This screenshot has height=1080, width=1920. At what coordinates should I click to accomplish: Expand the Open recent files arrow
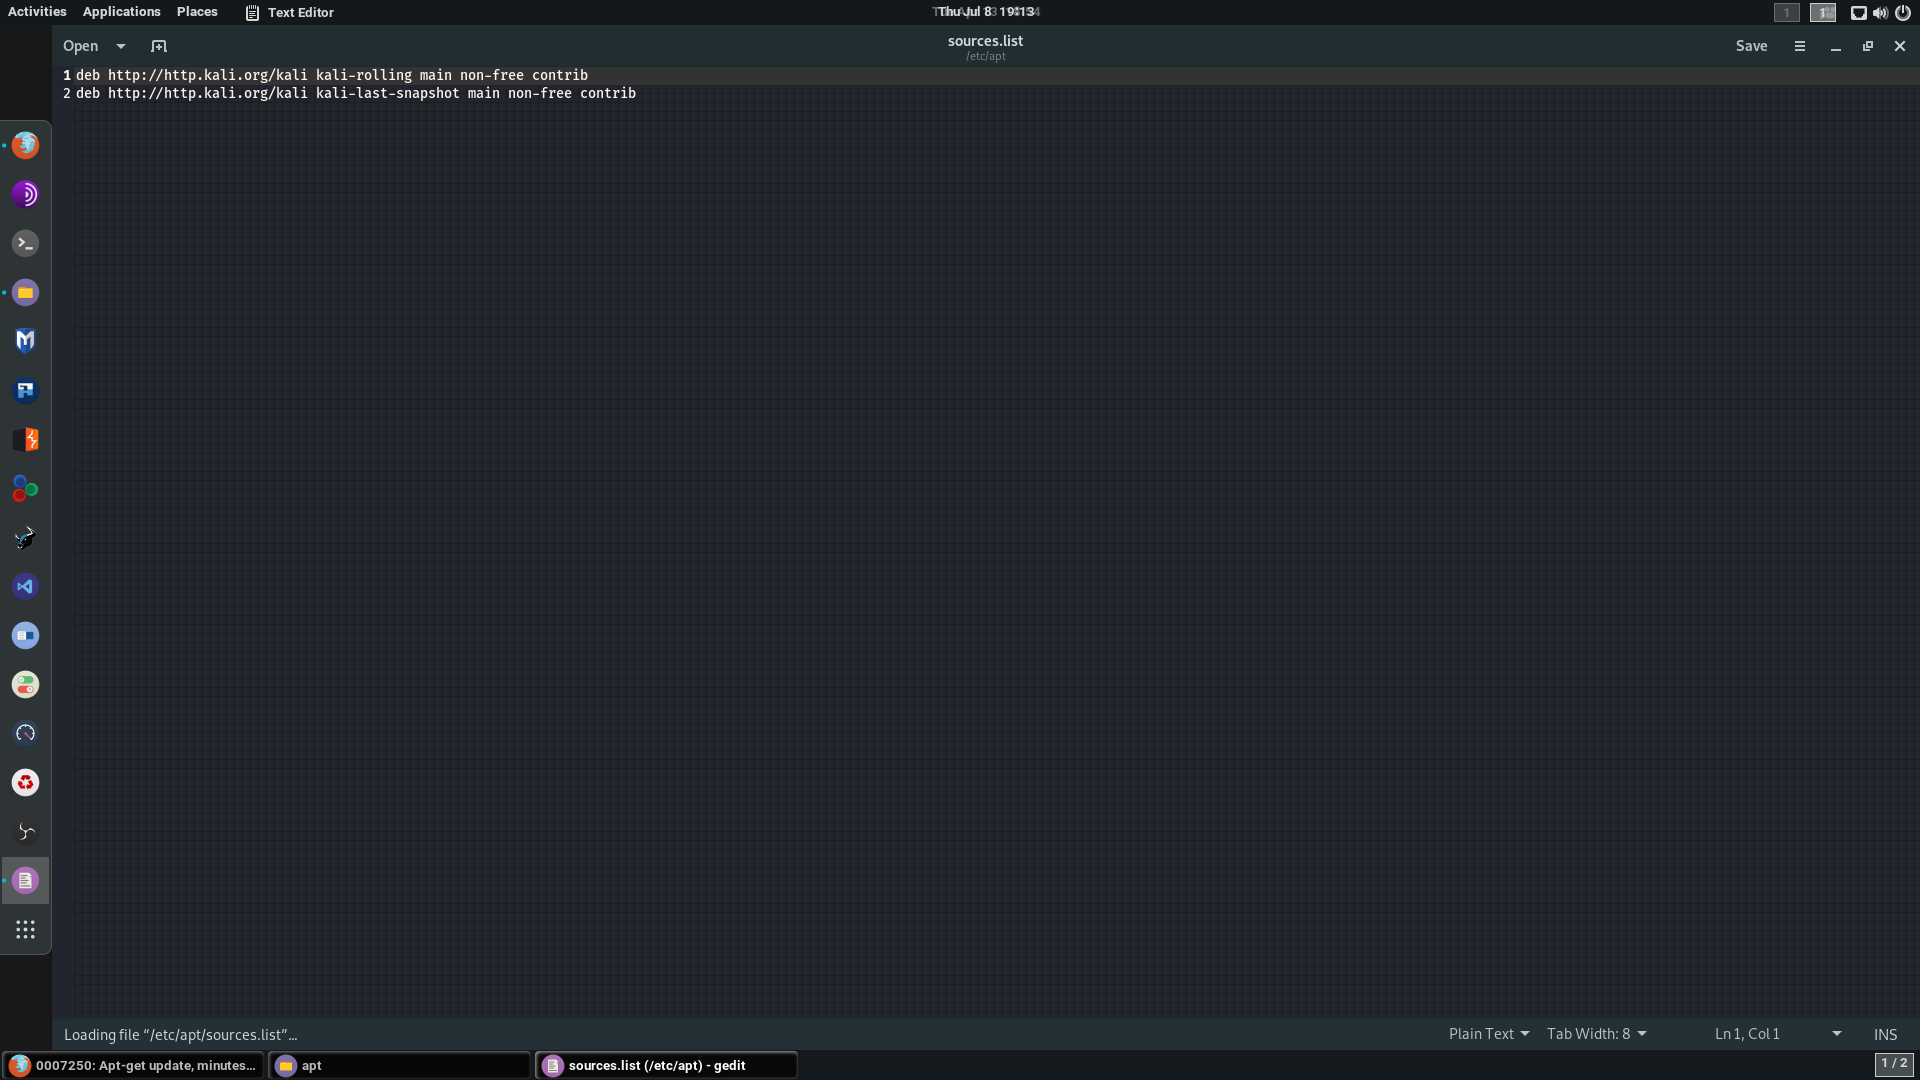121,46
